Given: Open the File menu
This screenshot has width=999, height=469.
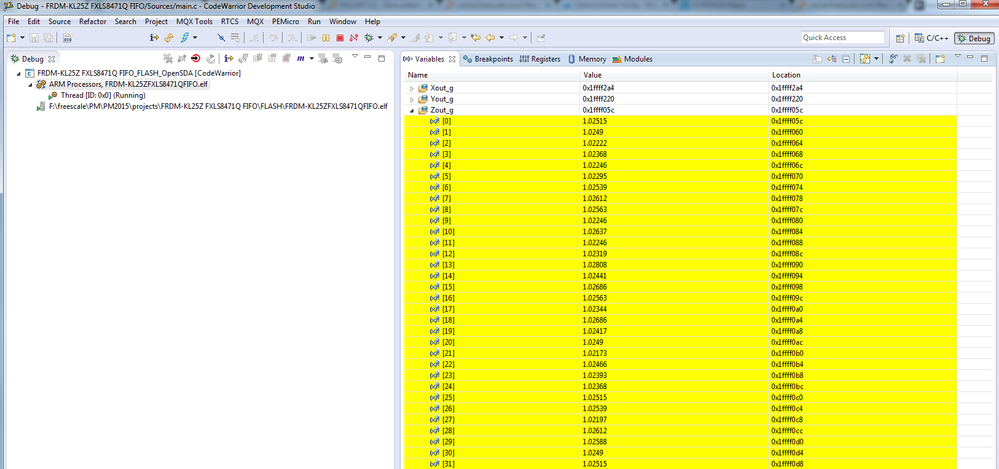Looking at the screenshot, I should 13,21.
